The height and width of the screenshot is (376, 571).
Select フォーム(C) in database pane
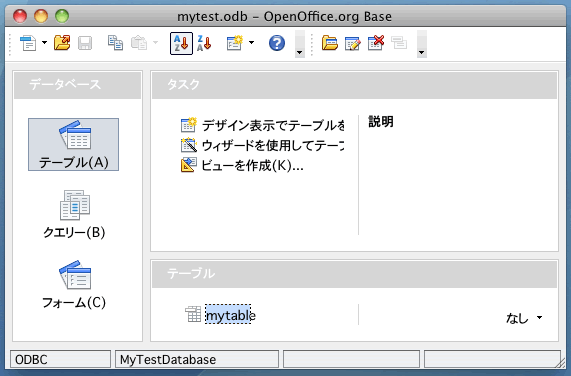(74, 285)
